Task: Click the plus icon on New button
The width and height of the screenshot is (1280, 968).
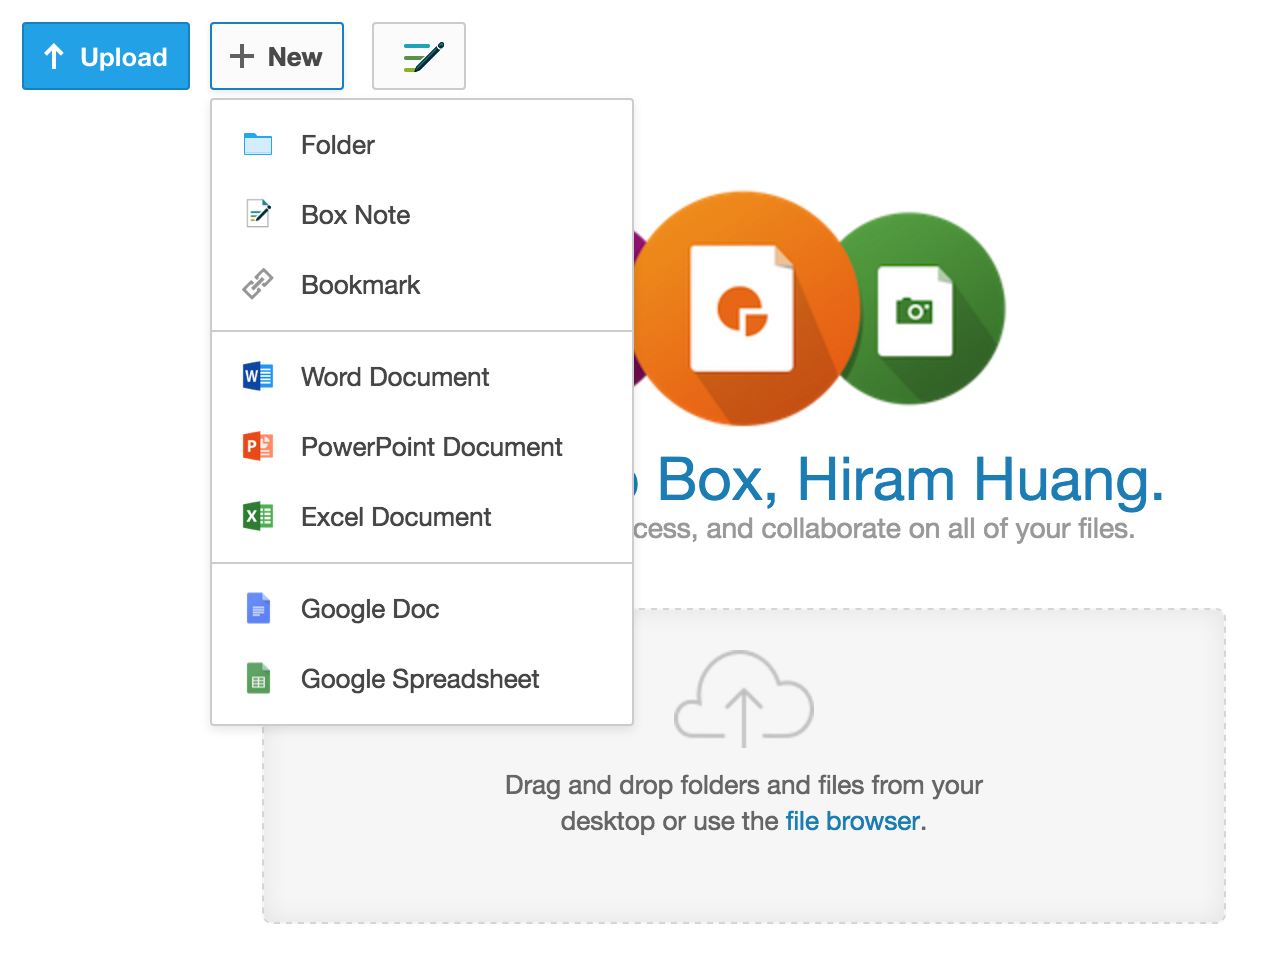Action: (x=242, y=56)
